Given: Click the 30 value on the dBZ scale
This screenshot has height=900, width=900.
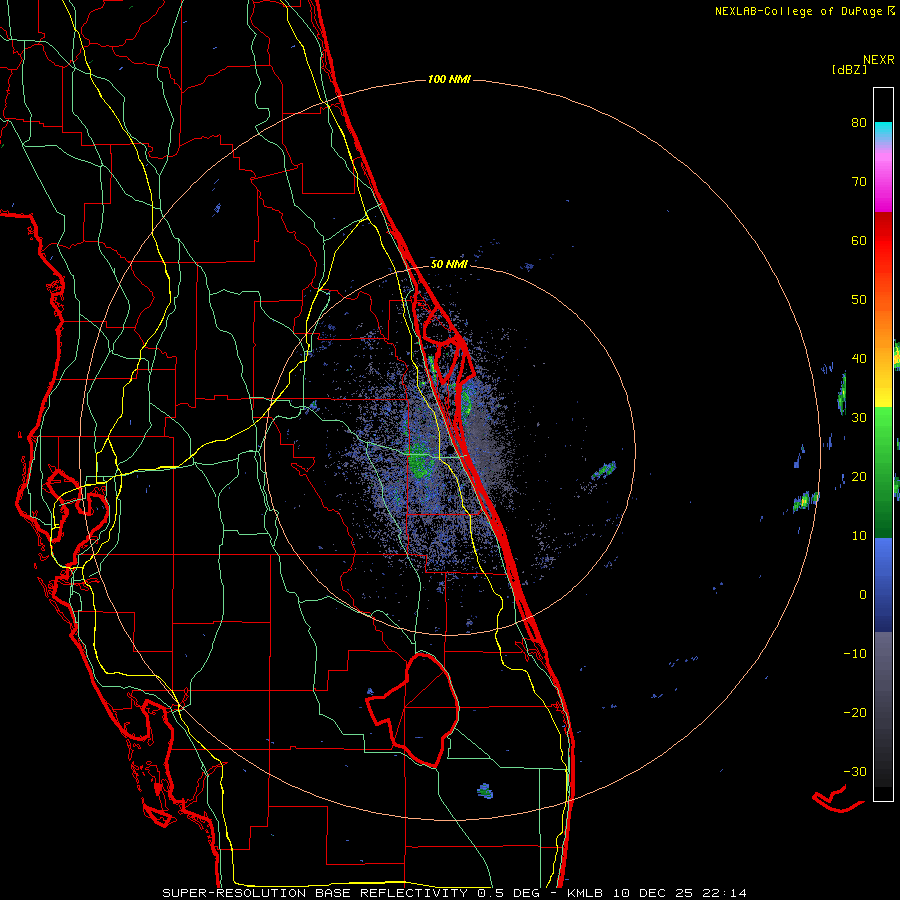Looking at the screenshot, I should [x=859, y=417].
